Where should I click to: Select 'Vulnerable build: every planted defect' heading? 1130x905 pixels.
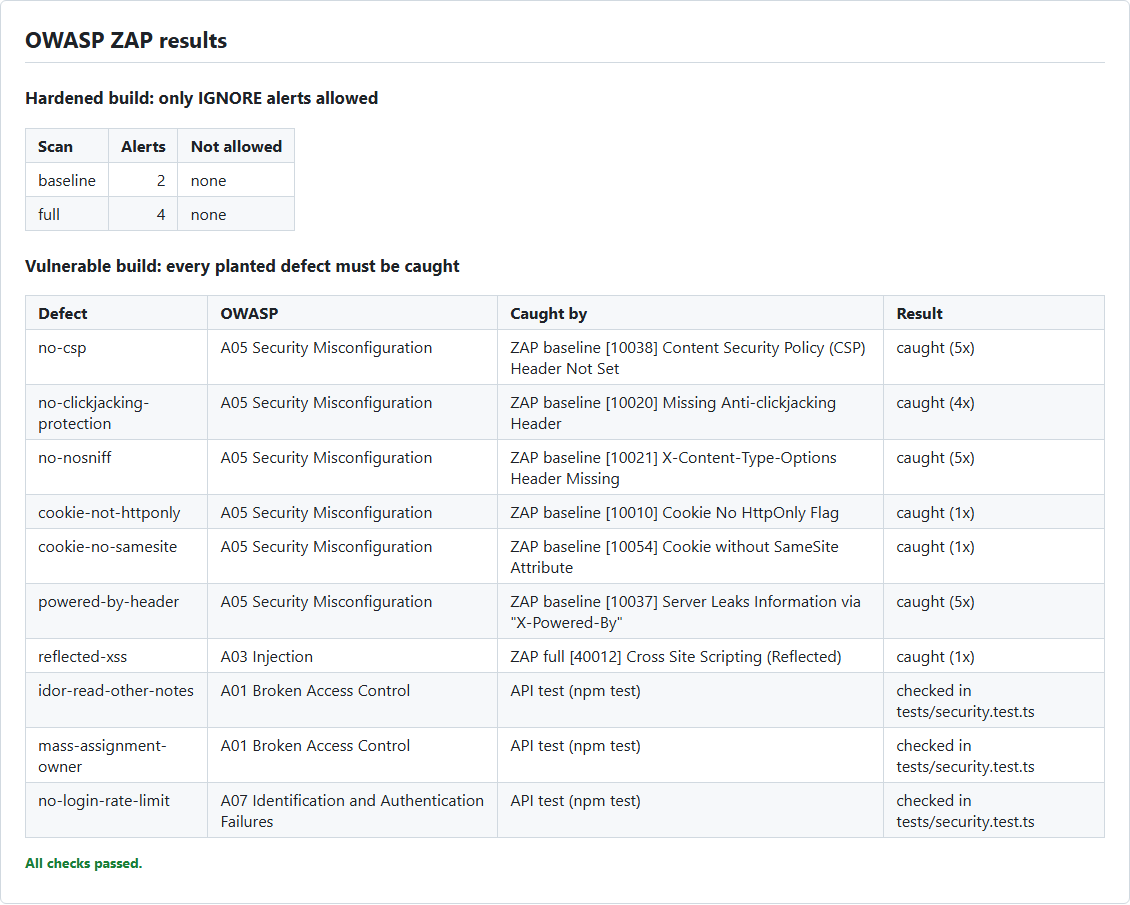(x=242, y=266)
